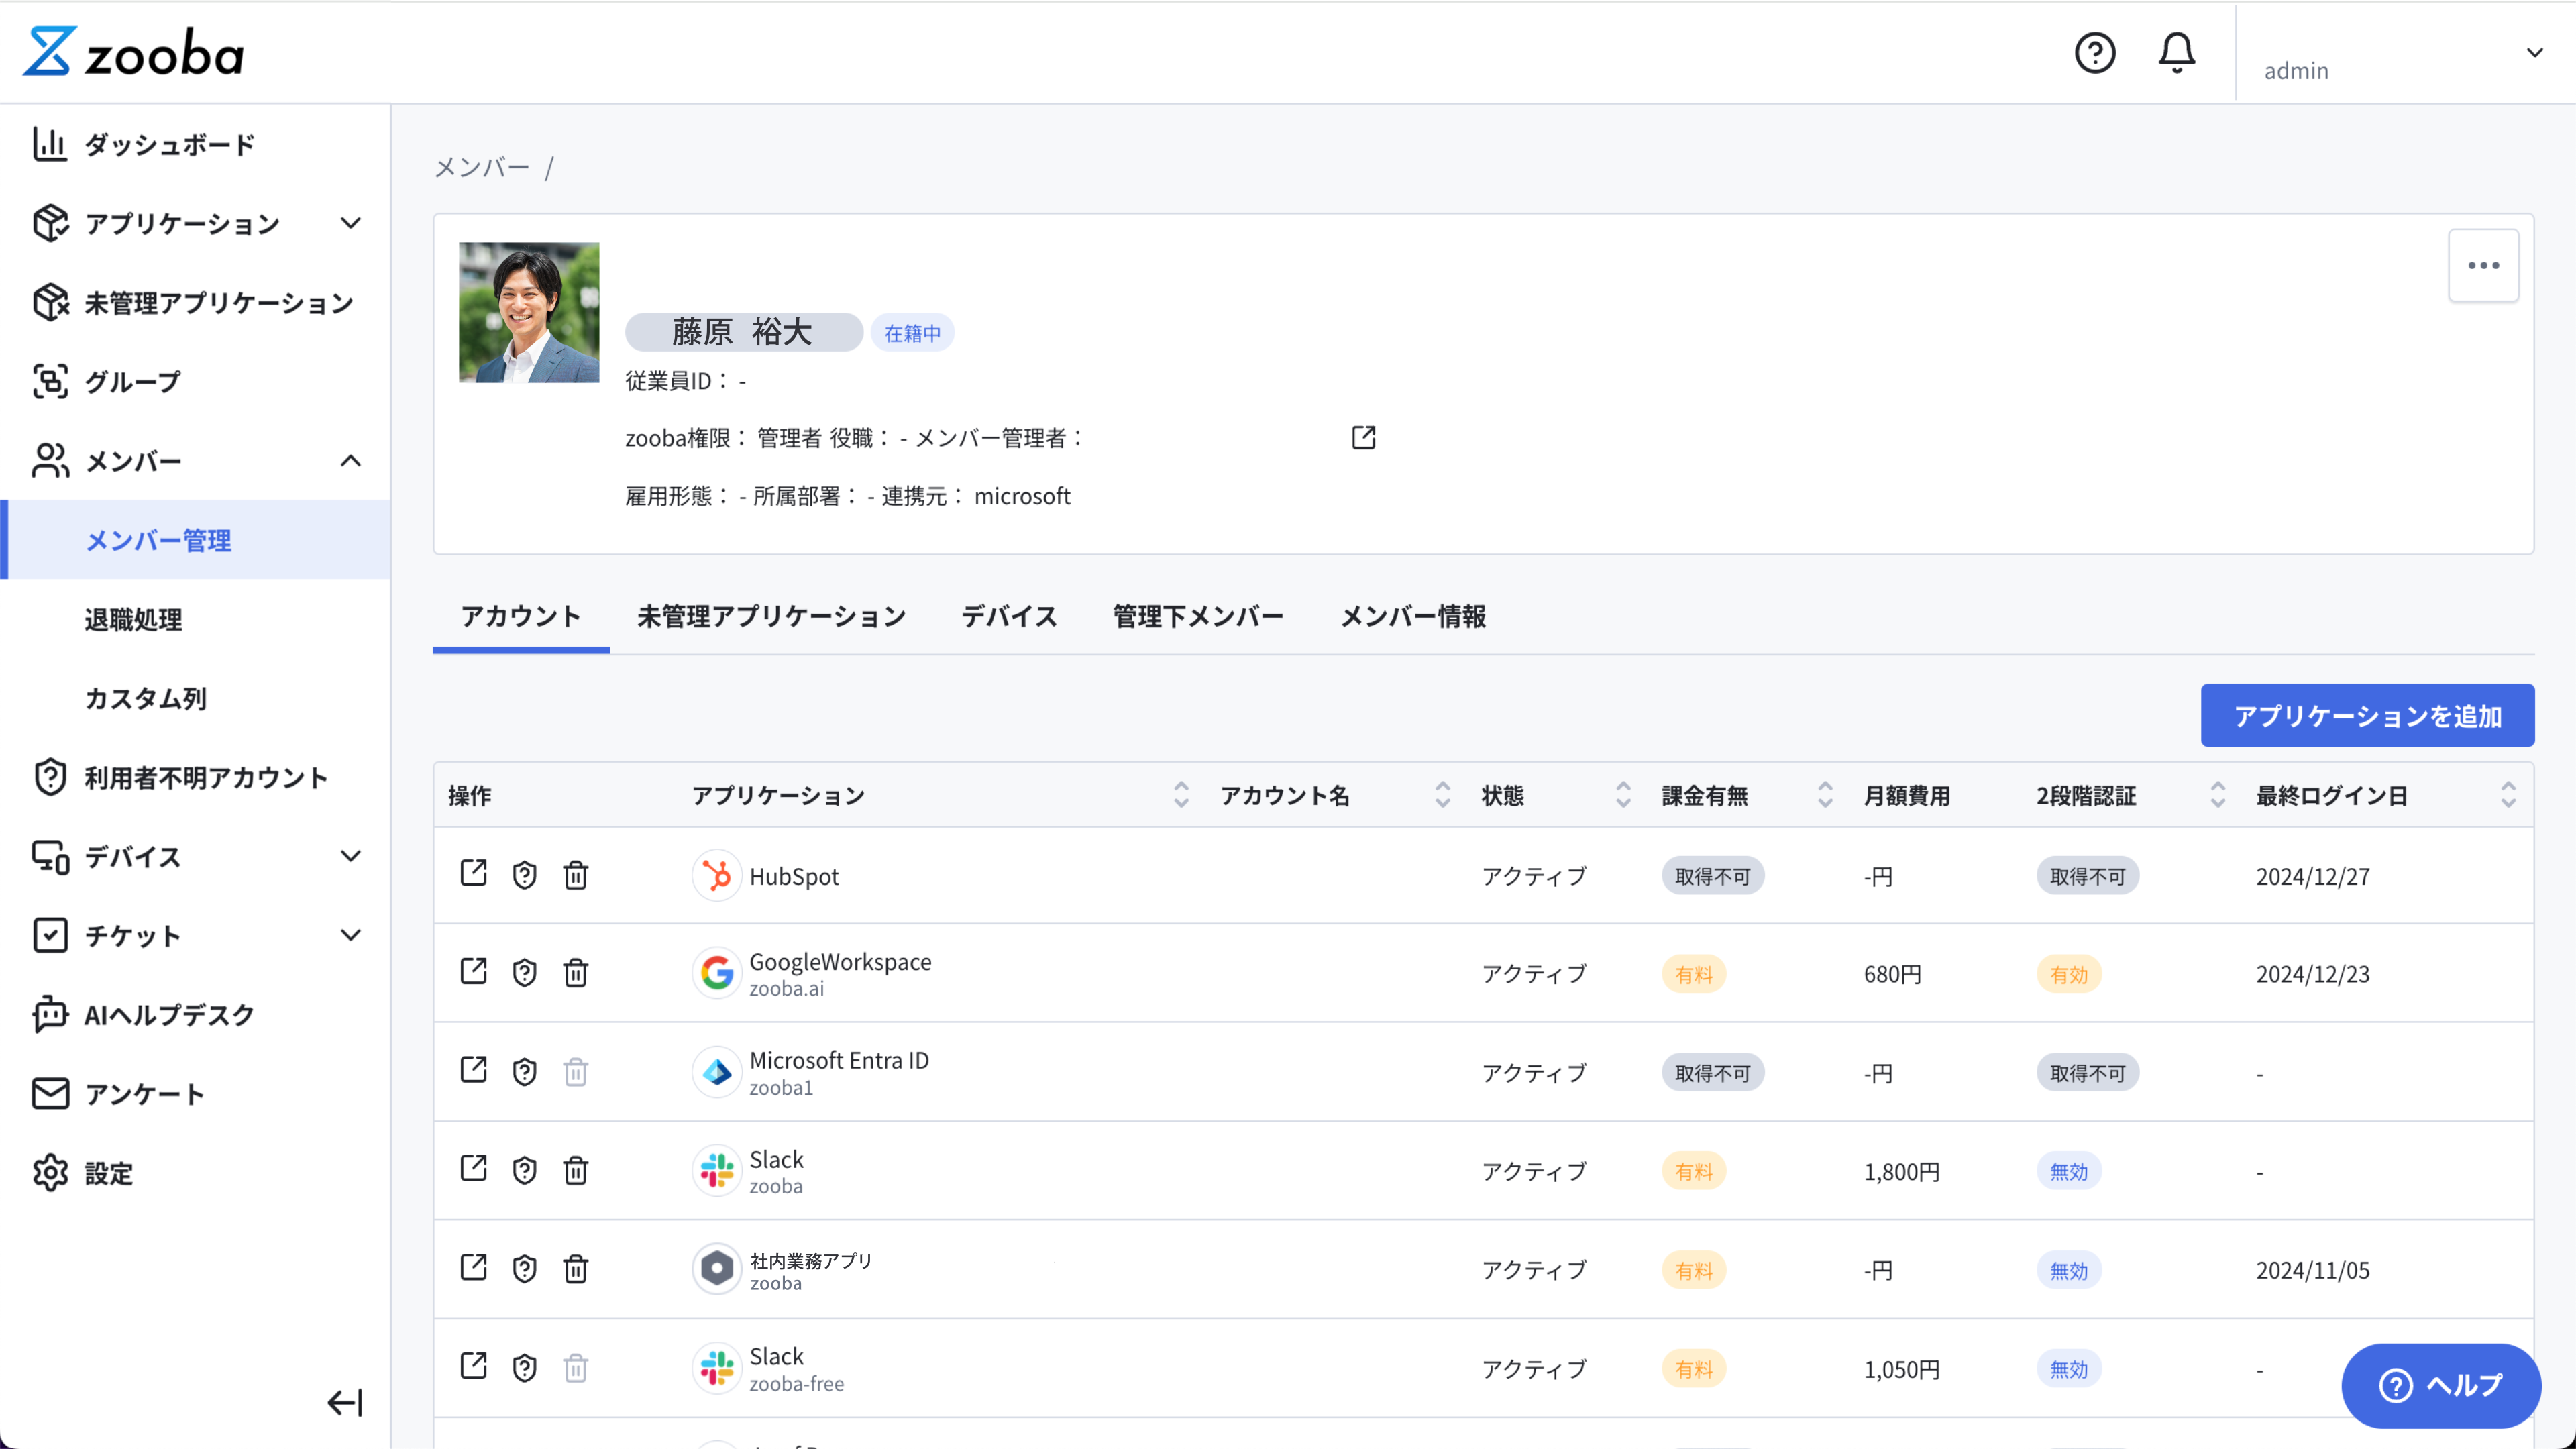Select the アカウント tab

[x=520, y=616]
